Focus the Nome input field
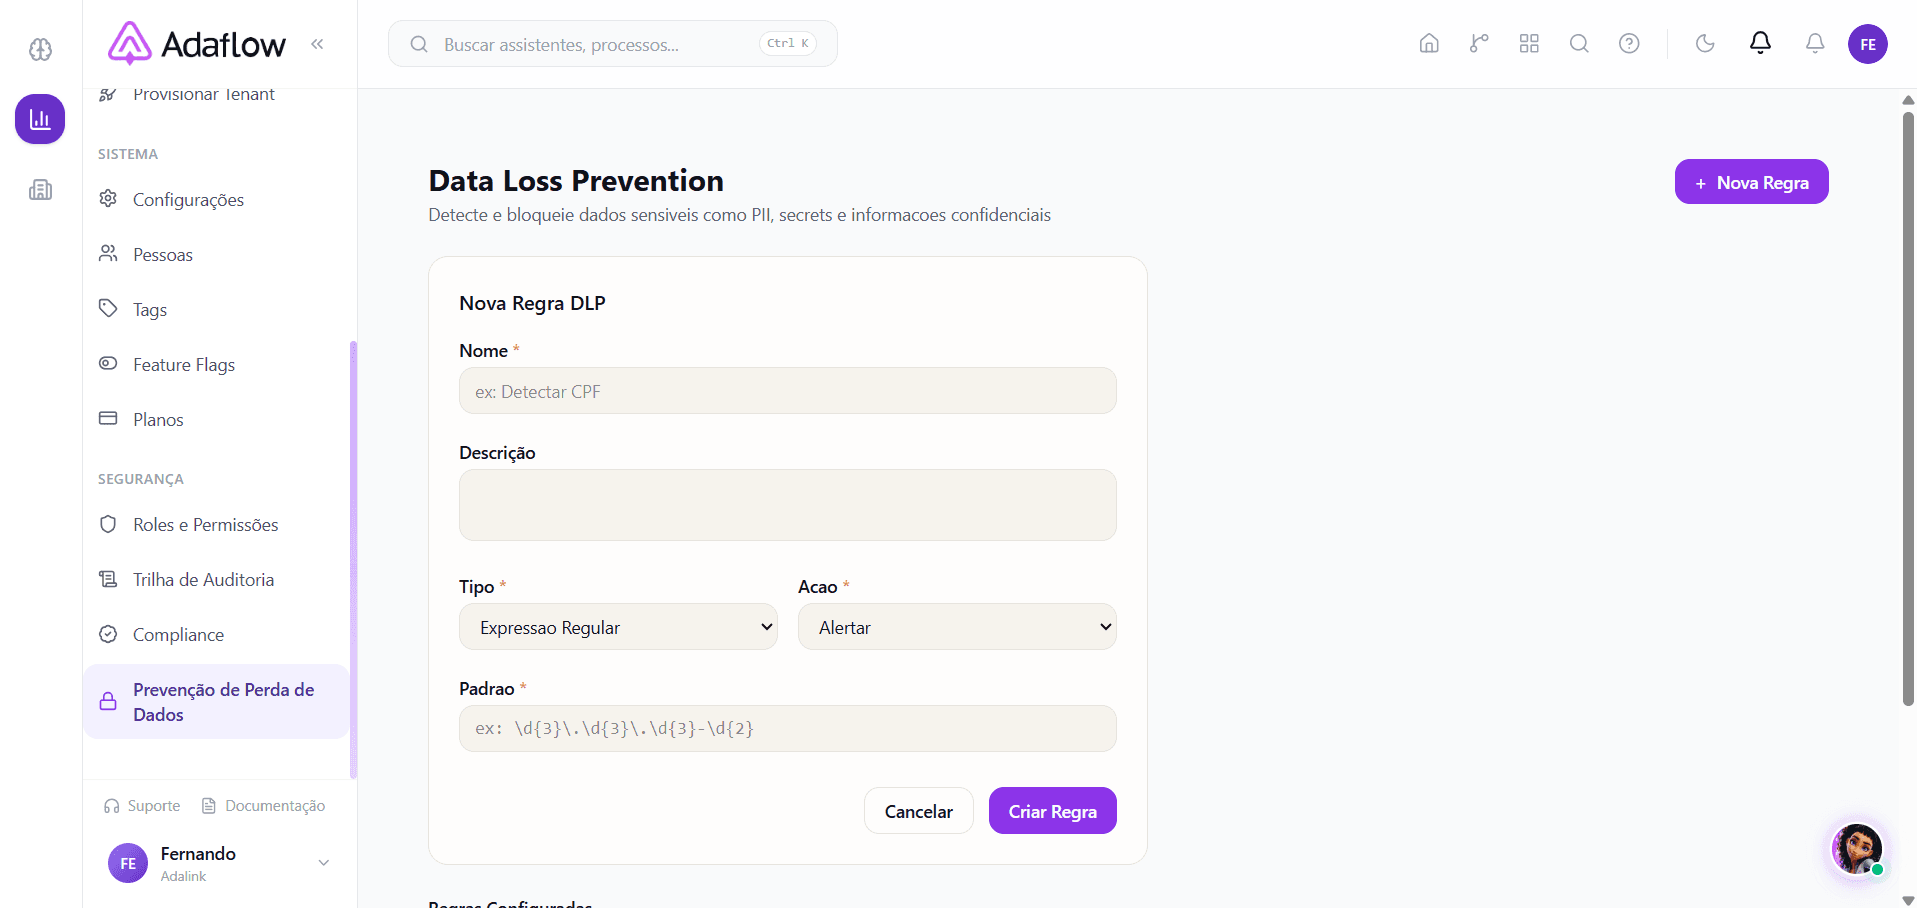The width and height of the screenshot is (1917, 908). (x=787, y=391)
